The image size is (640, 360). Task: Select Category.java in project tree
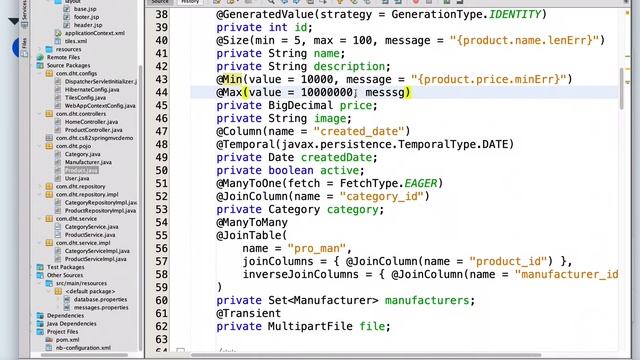click(x=82, y=154)
